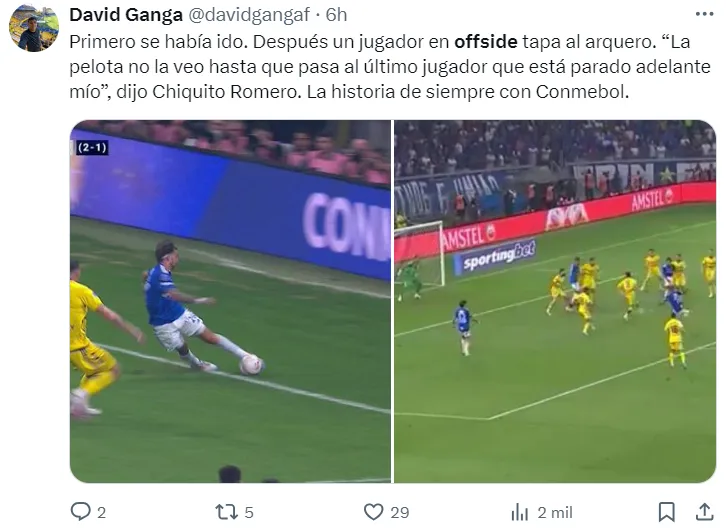727x528 pixels.
Task: Click the (2-1) score overlay on image
Action: (92, 148)
